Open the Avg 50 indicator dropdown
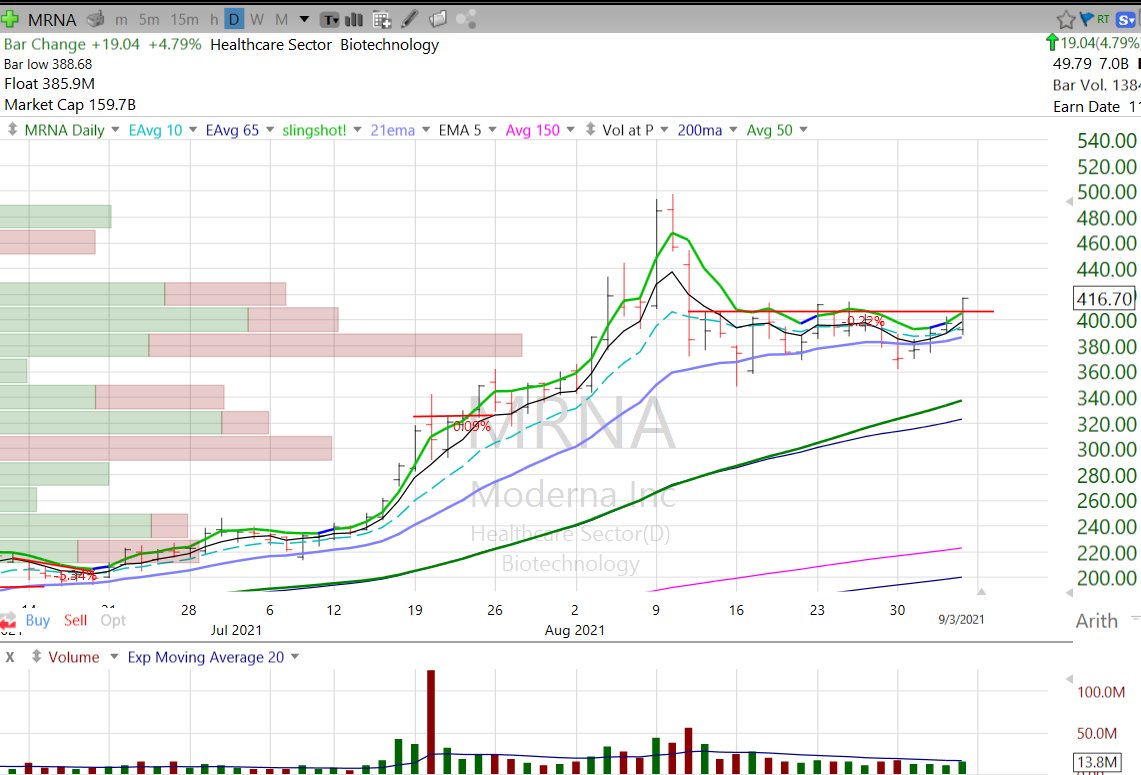This screenshot has height=775, width=1141. click(803, 130)
